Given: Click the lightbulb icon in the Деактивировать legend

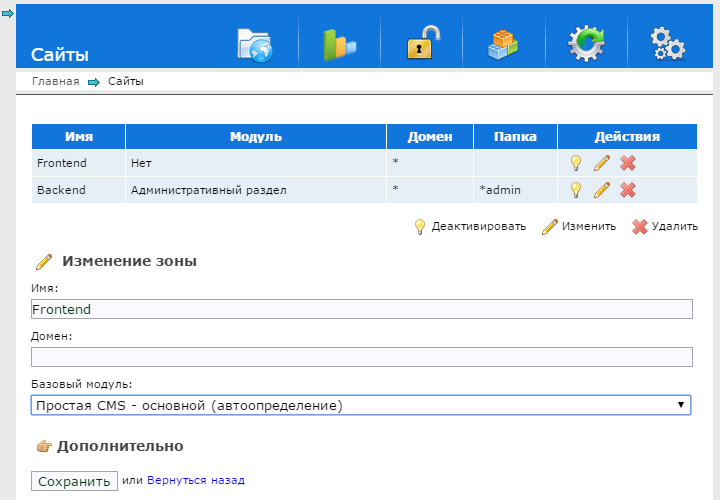Looking at the screenshot, I should 420,227.
